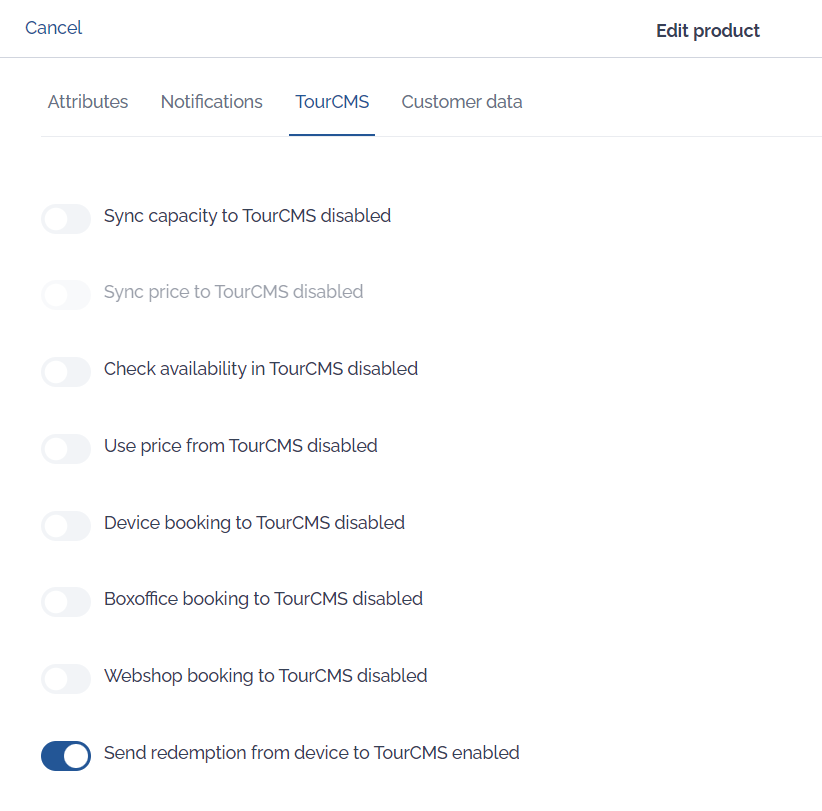Enable the Sync capacity to TourCMS switch
The width and height of the screenshot is (822, 811).
click(66, 219)
